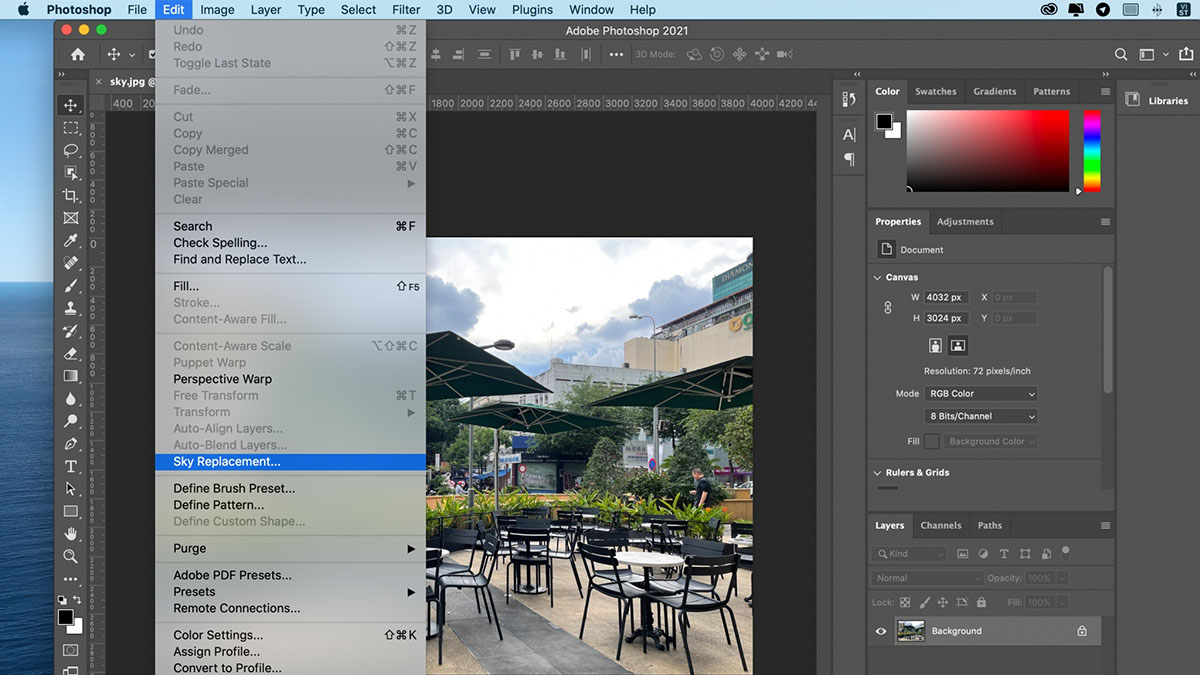
Task: Toggle the layer position lock
Action: [943, 603]
